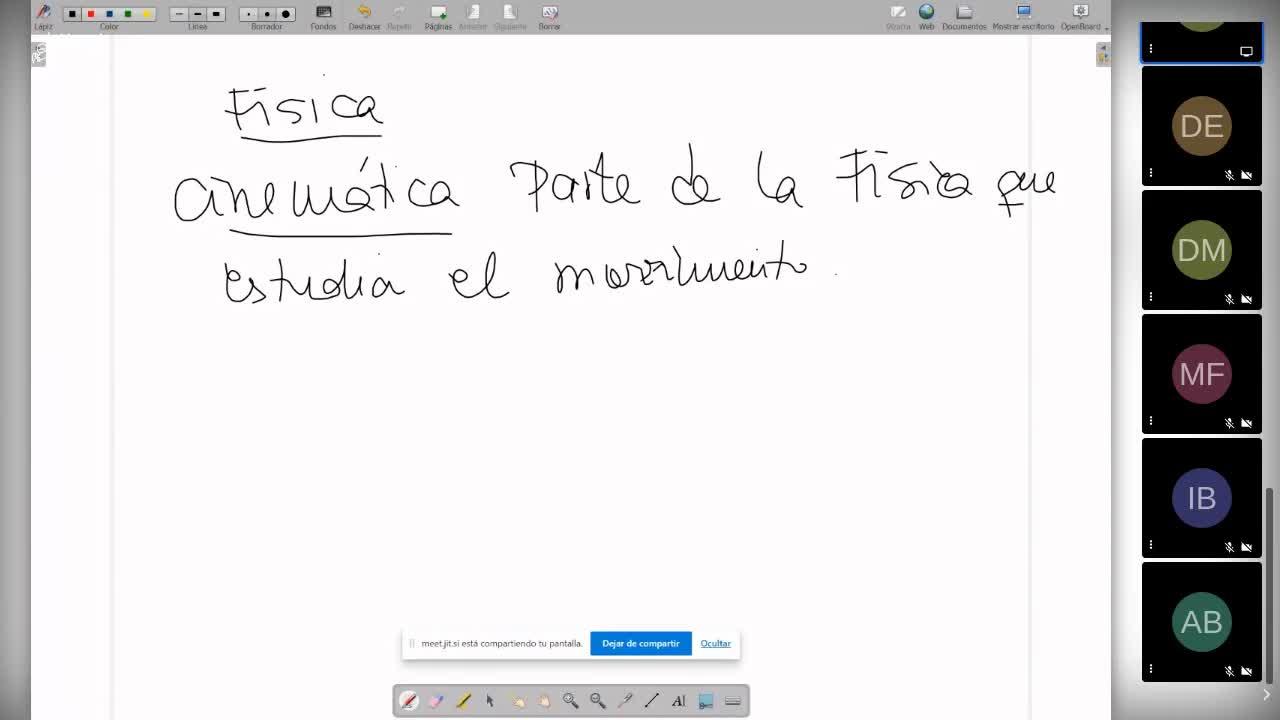Select the IB participant thumbnail
1280x720 pixels.
(1202, 498)
